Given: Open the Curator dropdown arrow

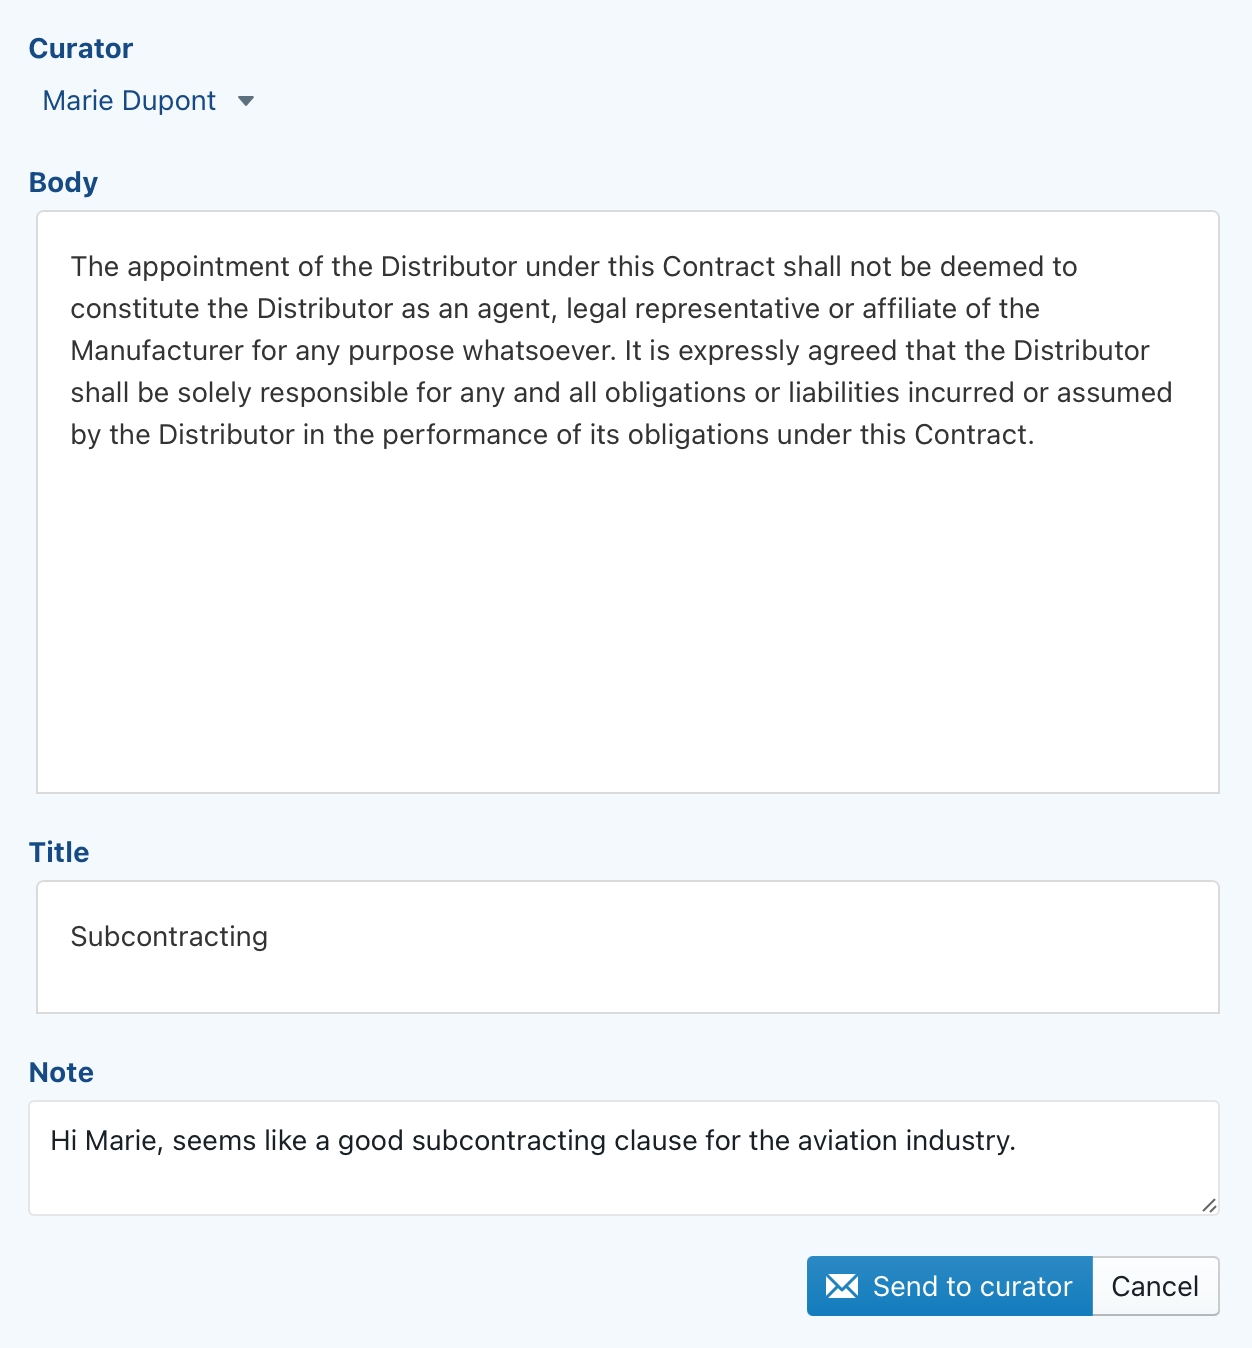Looking at the screenshot, I should (246, 101).
